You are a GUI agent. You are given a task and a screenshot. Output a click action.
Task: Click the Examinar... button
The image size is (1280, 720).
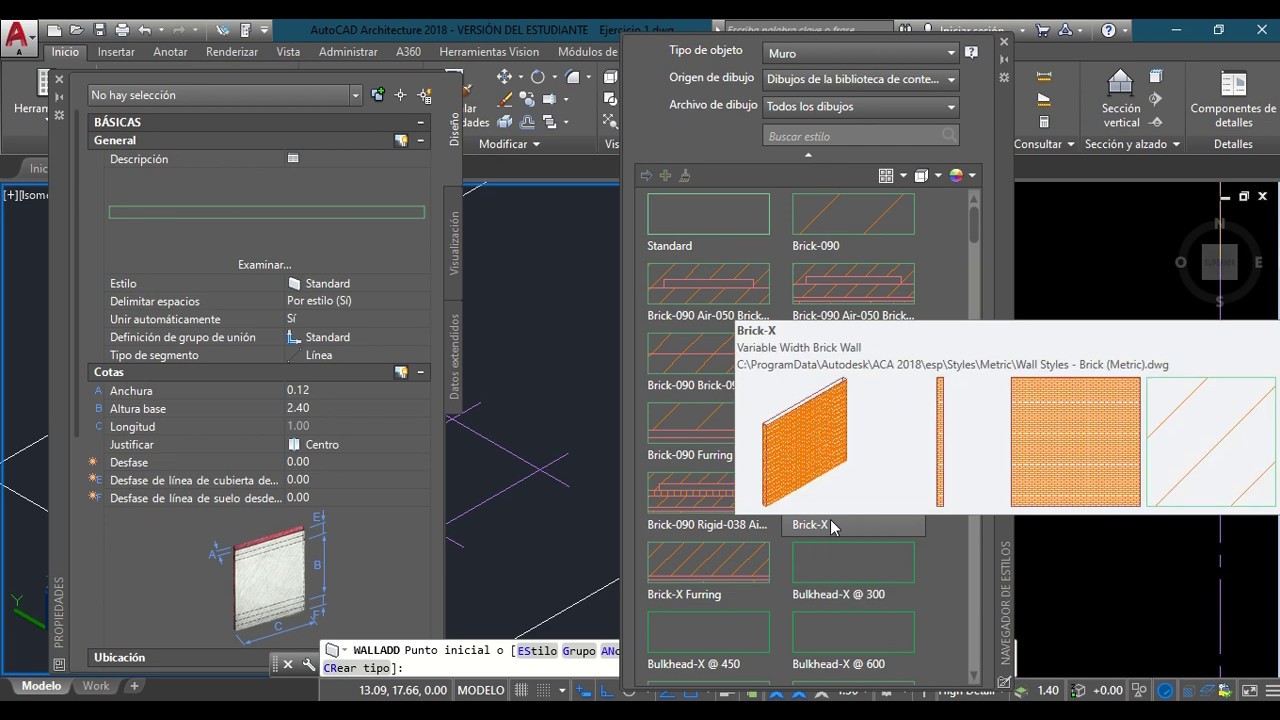[x=265, y=265]
